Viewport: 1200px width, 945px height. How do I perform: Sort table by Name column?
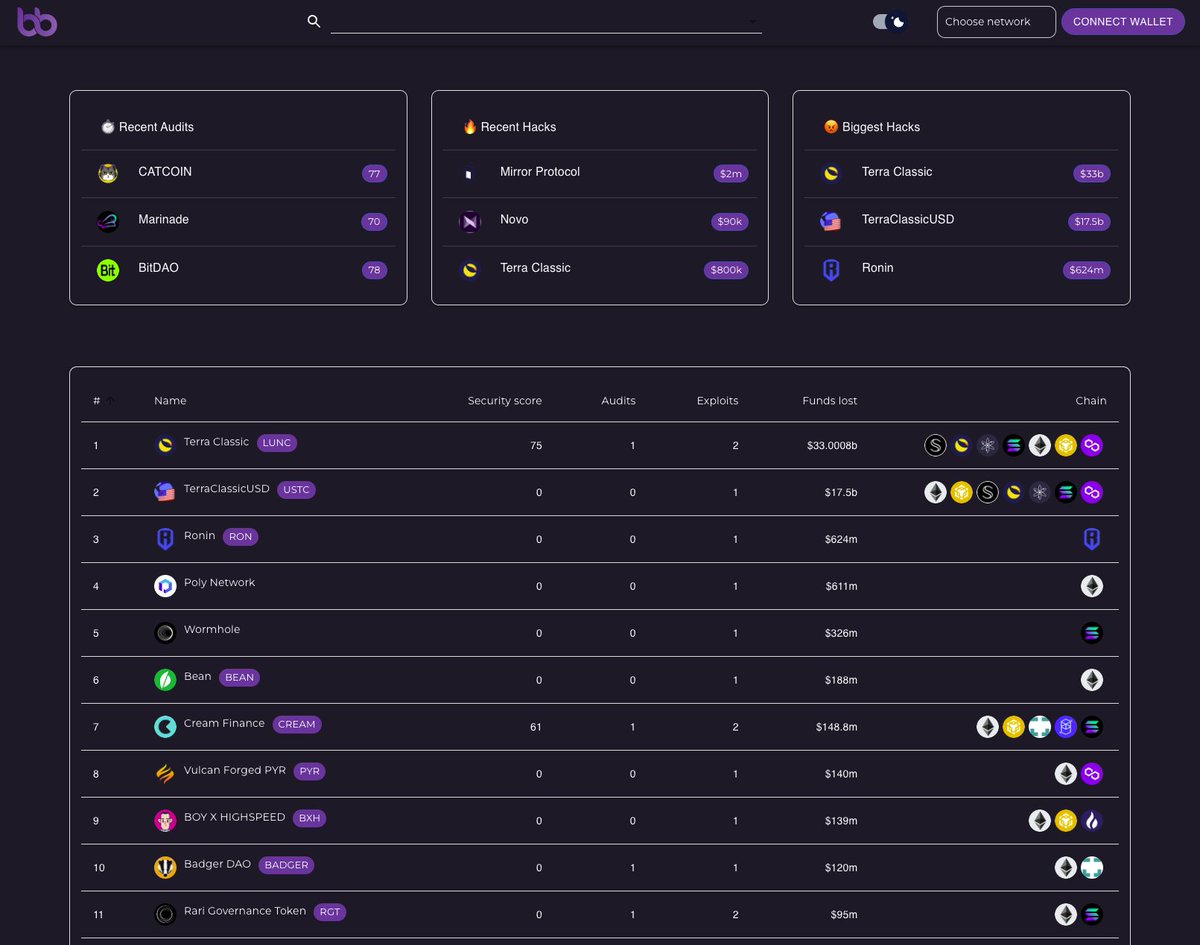click(170, 401)
